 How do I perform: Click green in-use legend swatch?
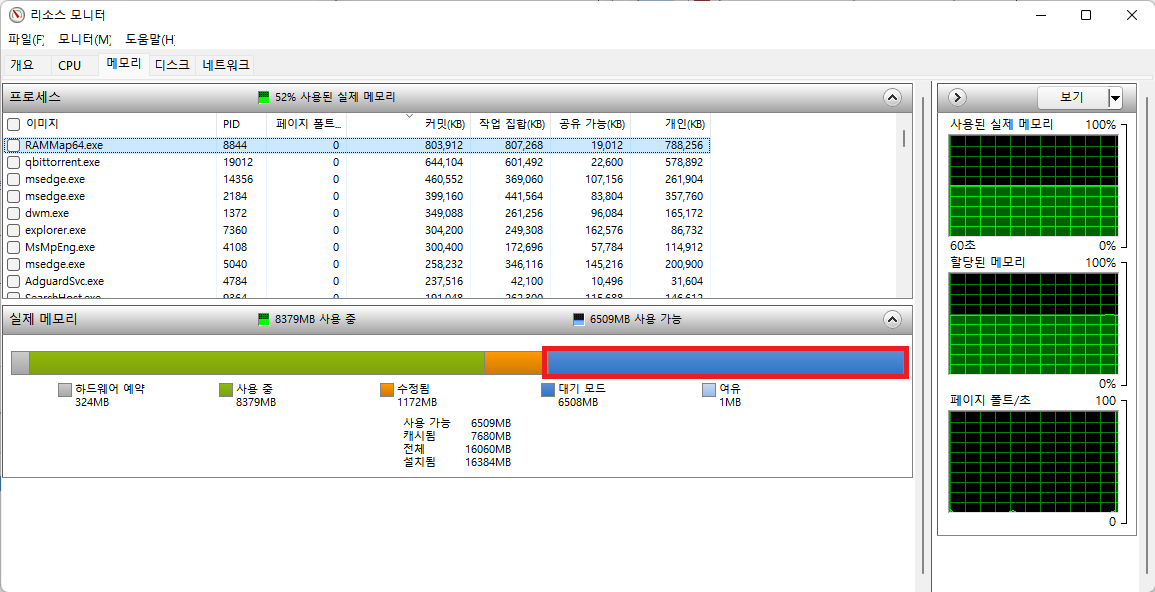(x=226, y=390)
